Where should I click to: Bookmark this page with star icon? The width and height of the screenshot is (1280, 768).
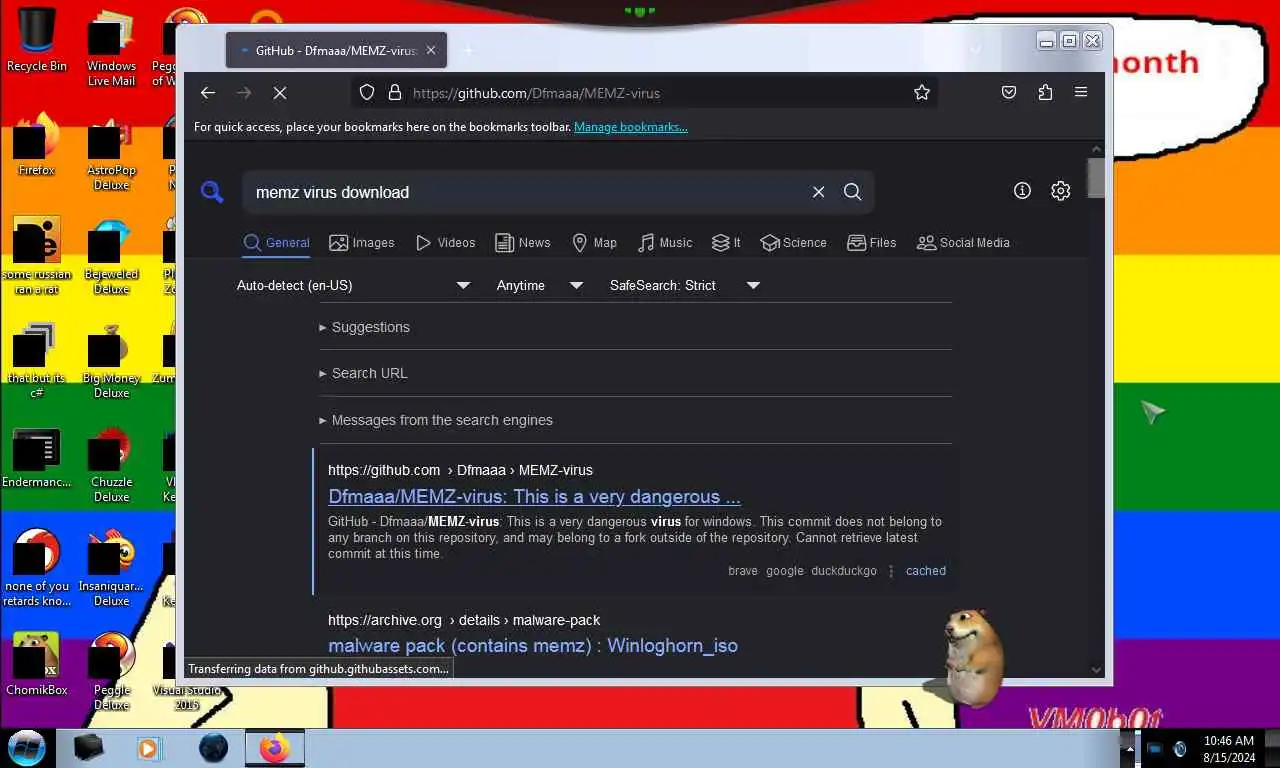point(922,92)
